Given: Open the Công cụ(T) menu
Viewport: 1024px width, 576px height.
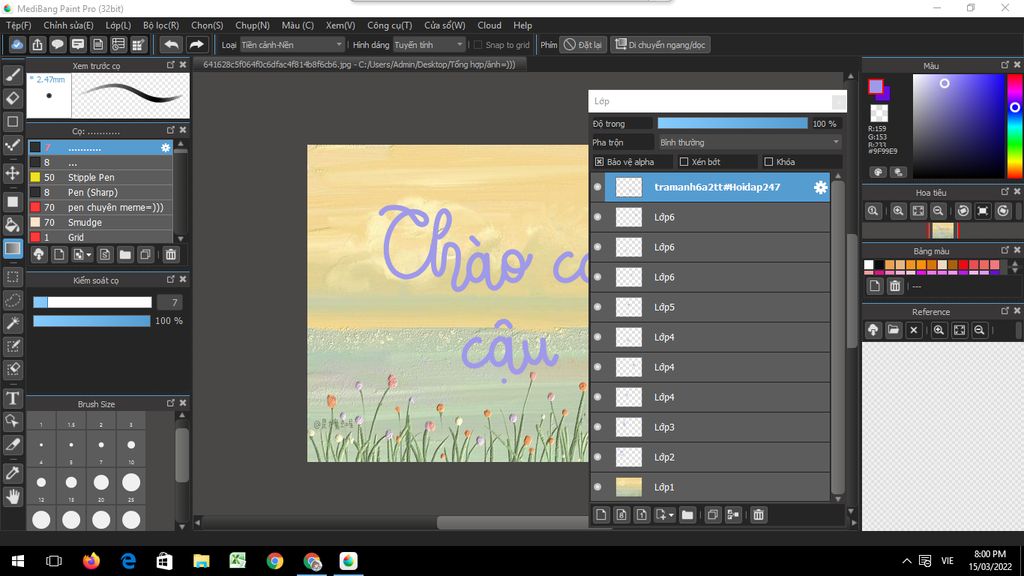Looking at the screenshot, I should (389, 25).
